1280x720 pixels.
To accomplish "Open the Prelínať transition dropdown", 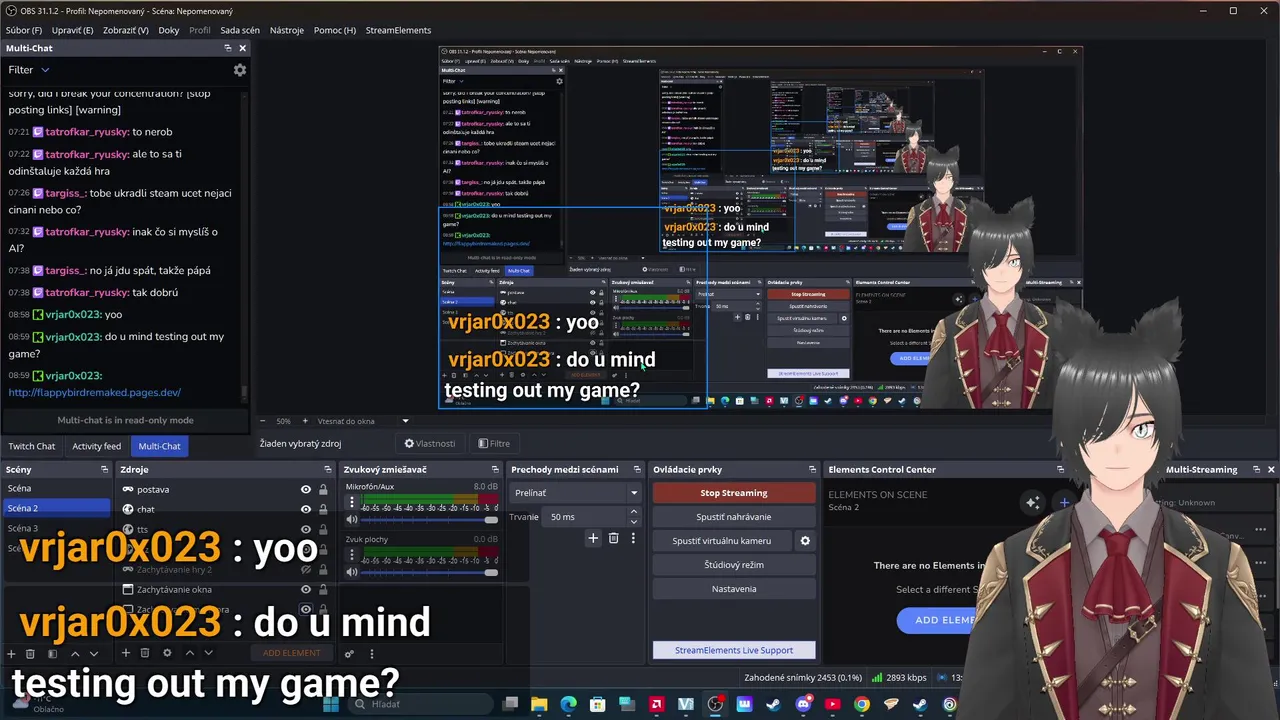I will (x=575, y=493).
